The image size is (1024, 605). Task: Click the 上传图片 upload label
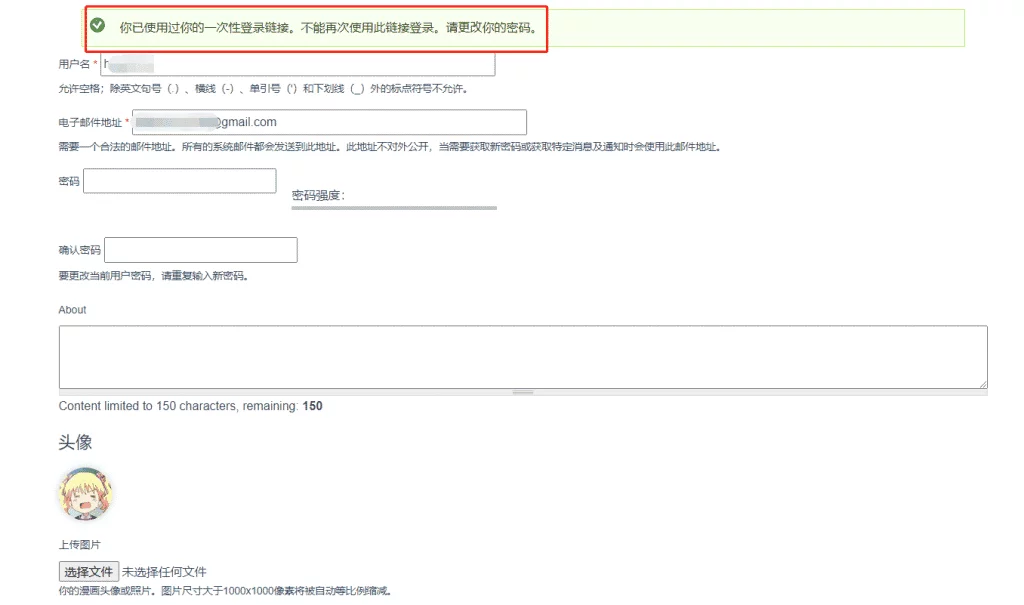pyautogui.click(x=80, y=545)
